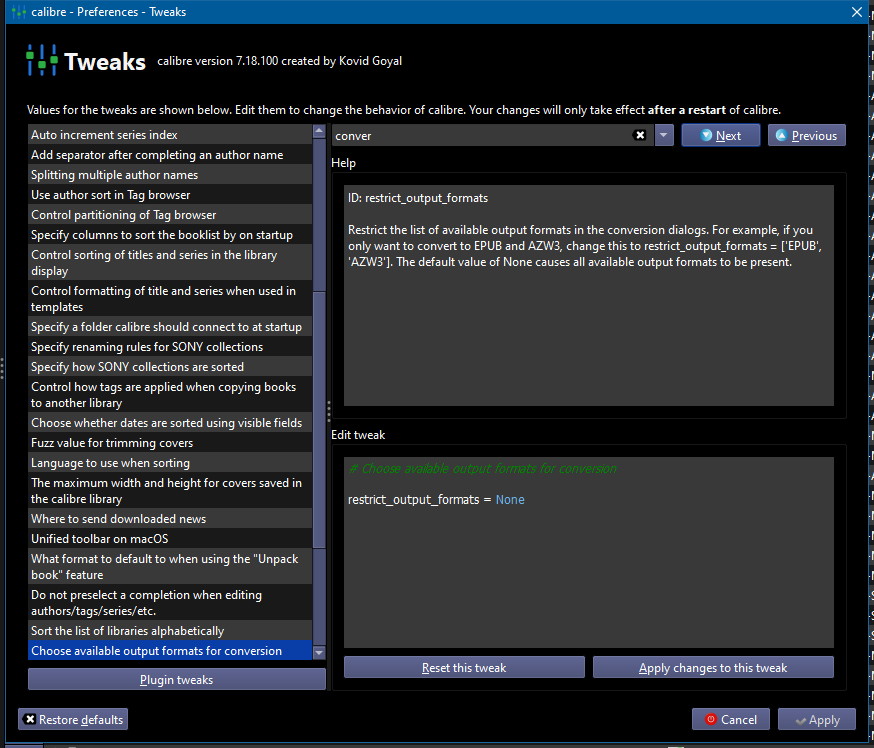Select 'Unified toolbar on macOS' tweak
Image resolution: width=874 pixels, height=748 pixels.
click(170, 539)
